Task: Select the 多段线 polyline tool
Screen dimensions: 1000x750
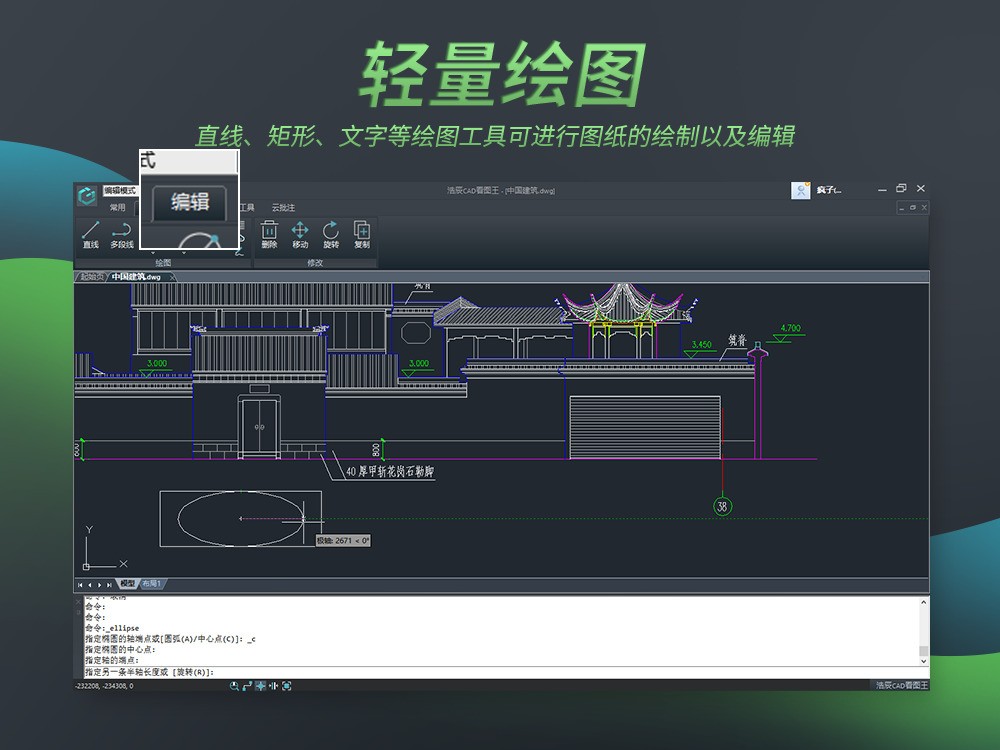Action: pyautogui.click(x=121, y=234)
